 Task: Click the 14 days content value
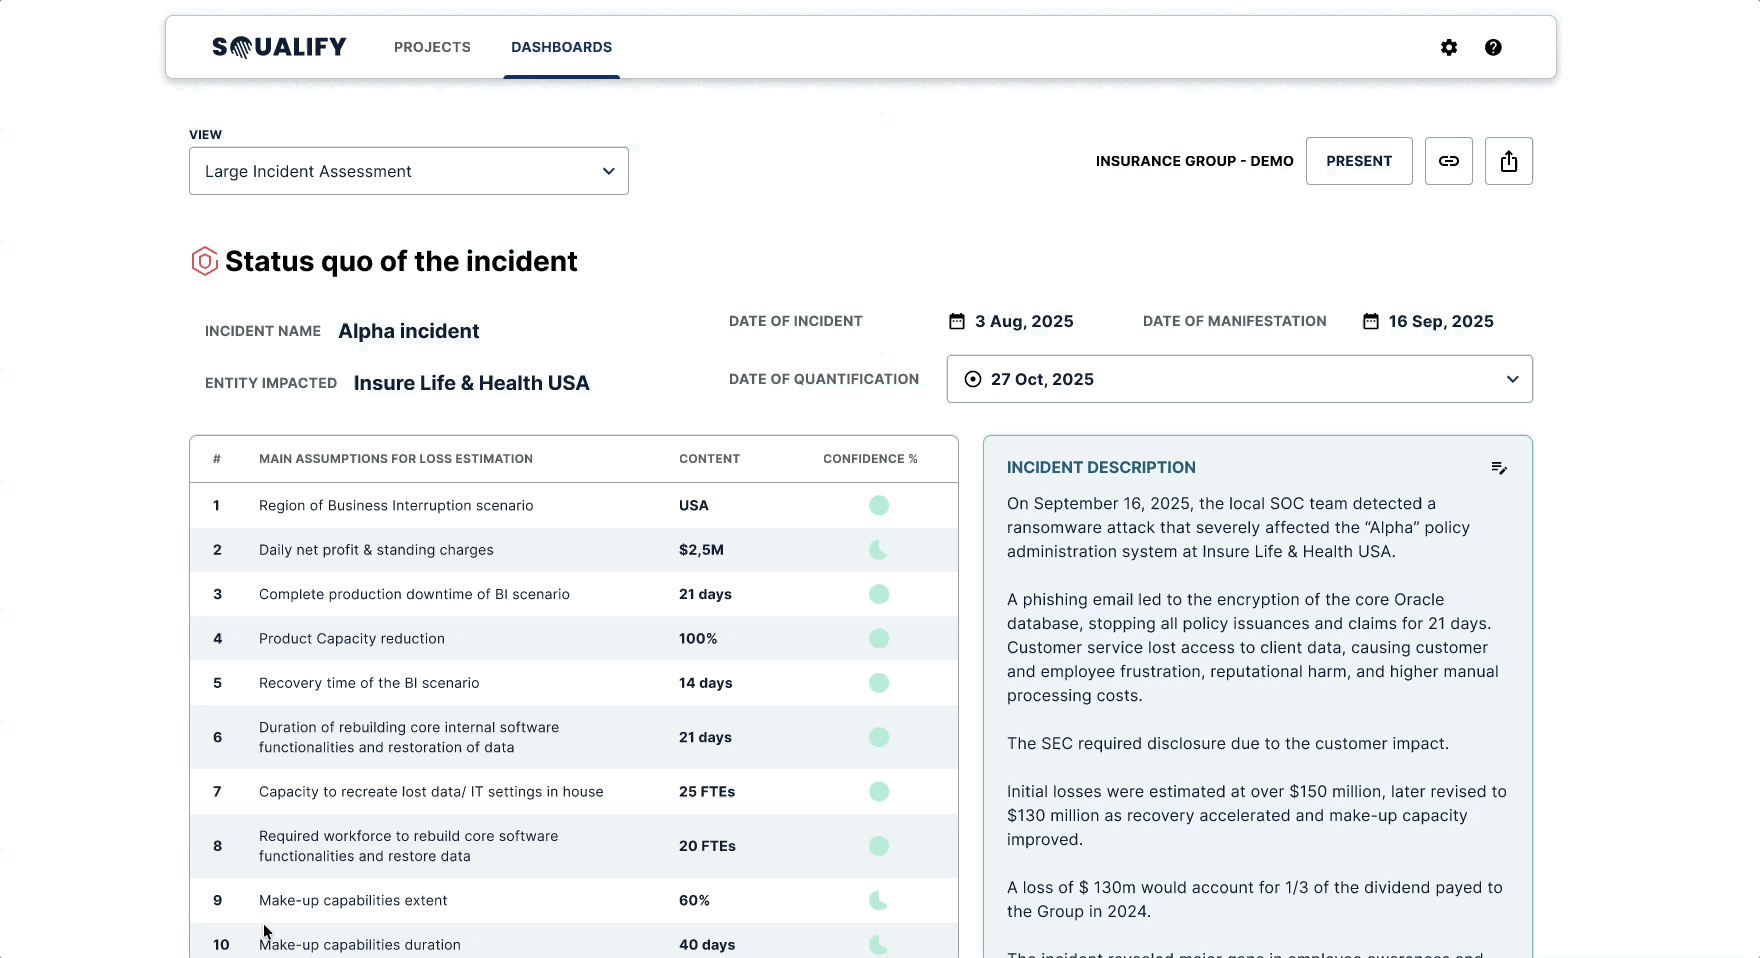click(706, 683)
